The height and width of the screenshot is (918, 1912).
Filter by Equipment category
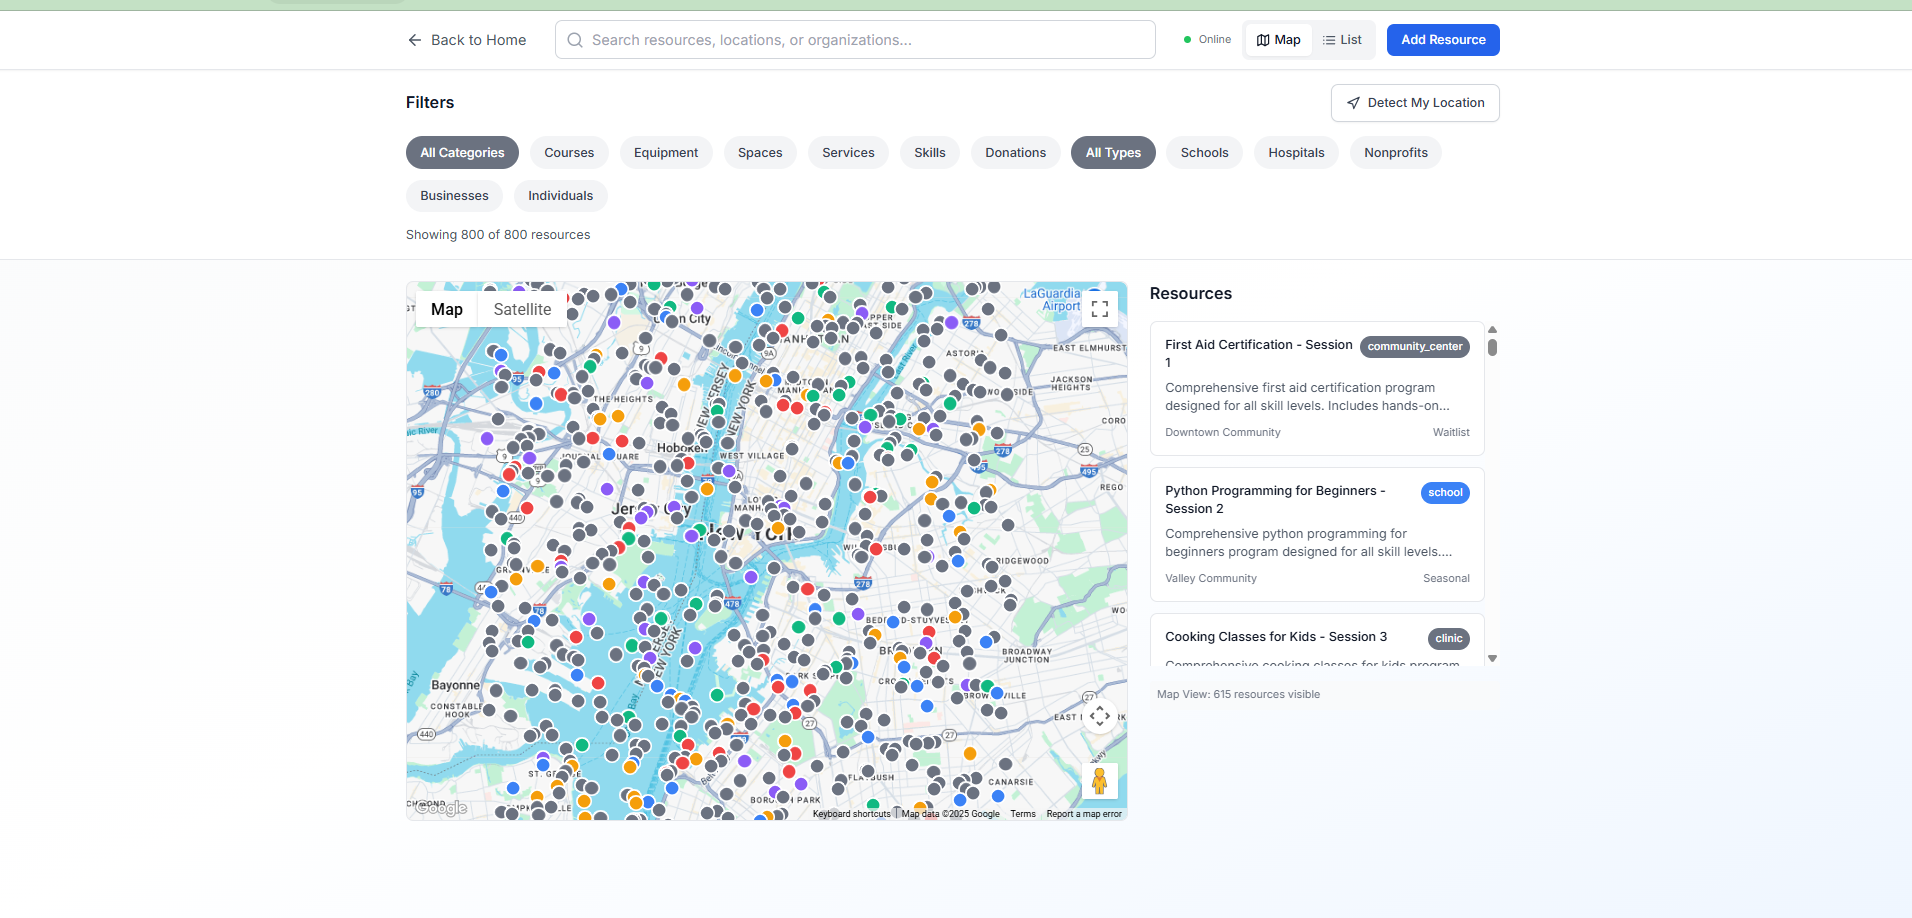(x=666, y=153)
